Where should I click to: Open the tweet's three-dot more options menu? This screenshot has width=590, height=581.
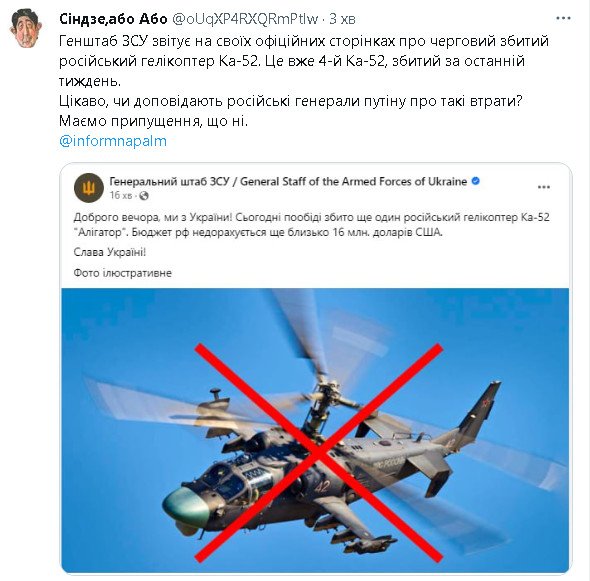tap(564, 18)
